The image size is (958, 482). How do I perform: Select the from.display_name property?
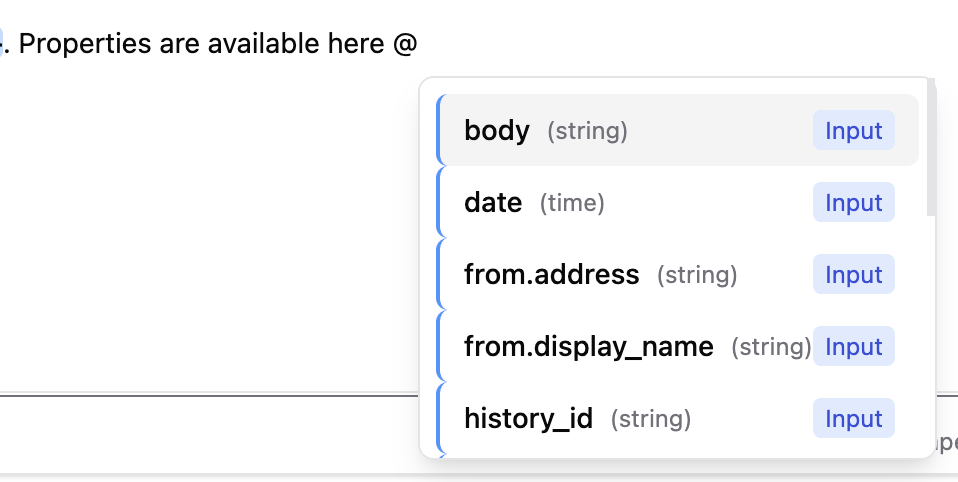588,347
